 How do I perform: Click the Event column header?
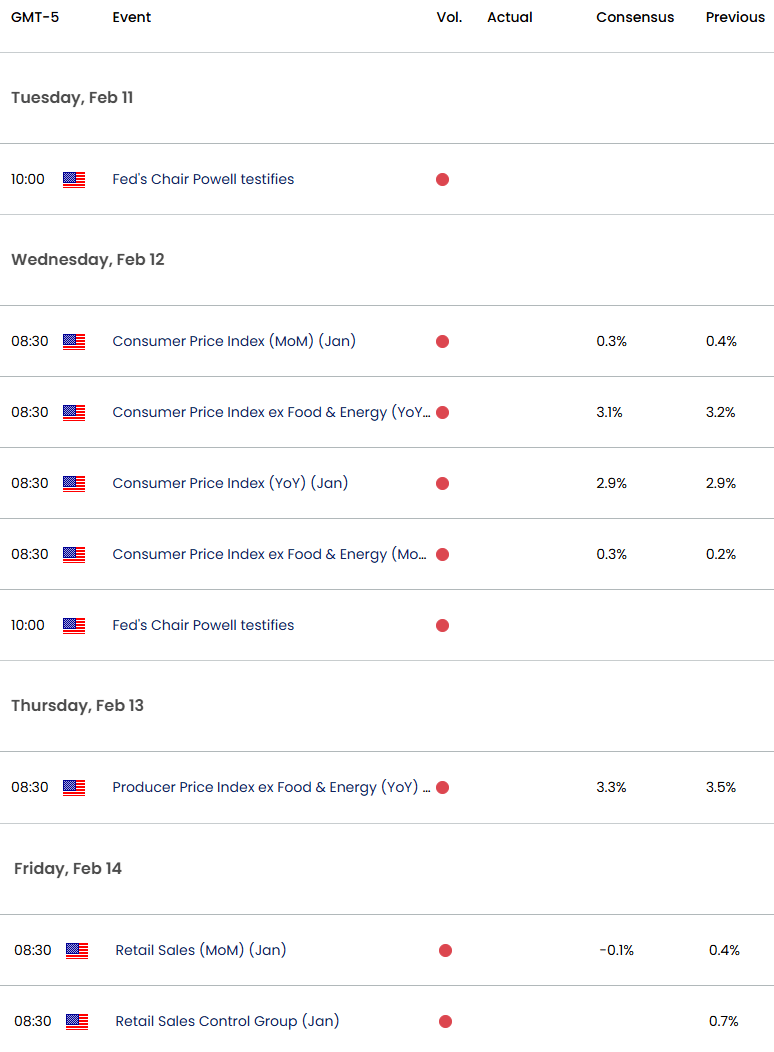click(131, 17)
